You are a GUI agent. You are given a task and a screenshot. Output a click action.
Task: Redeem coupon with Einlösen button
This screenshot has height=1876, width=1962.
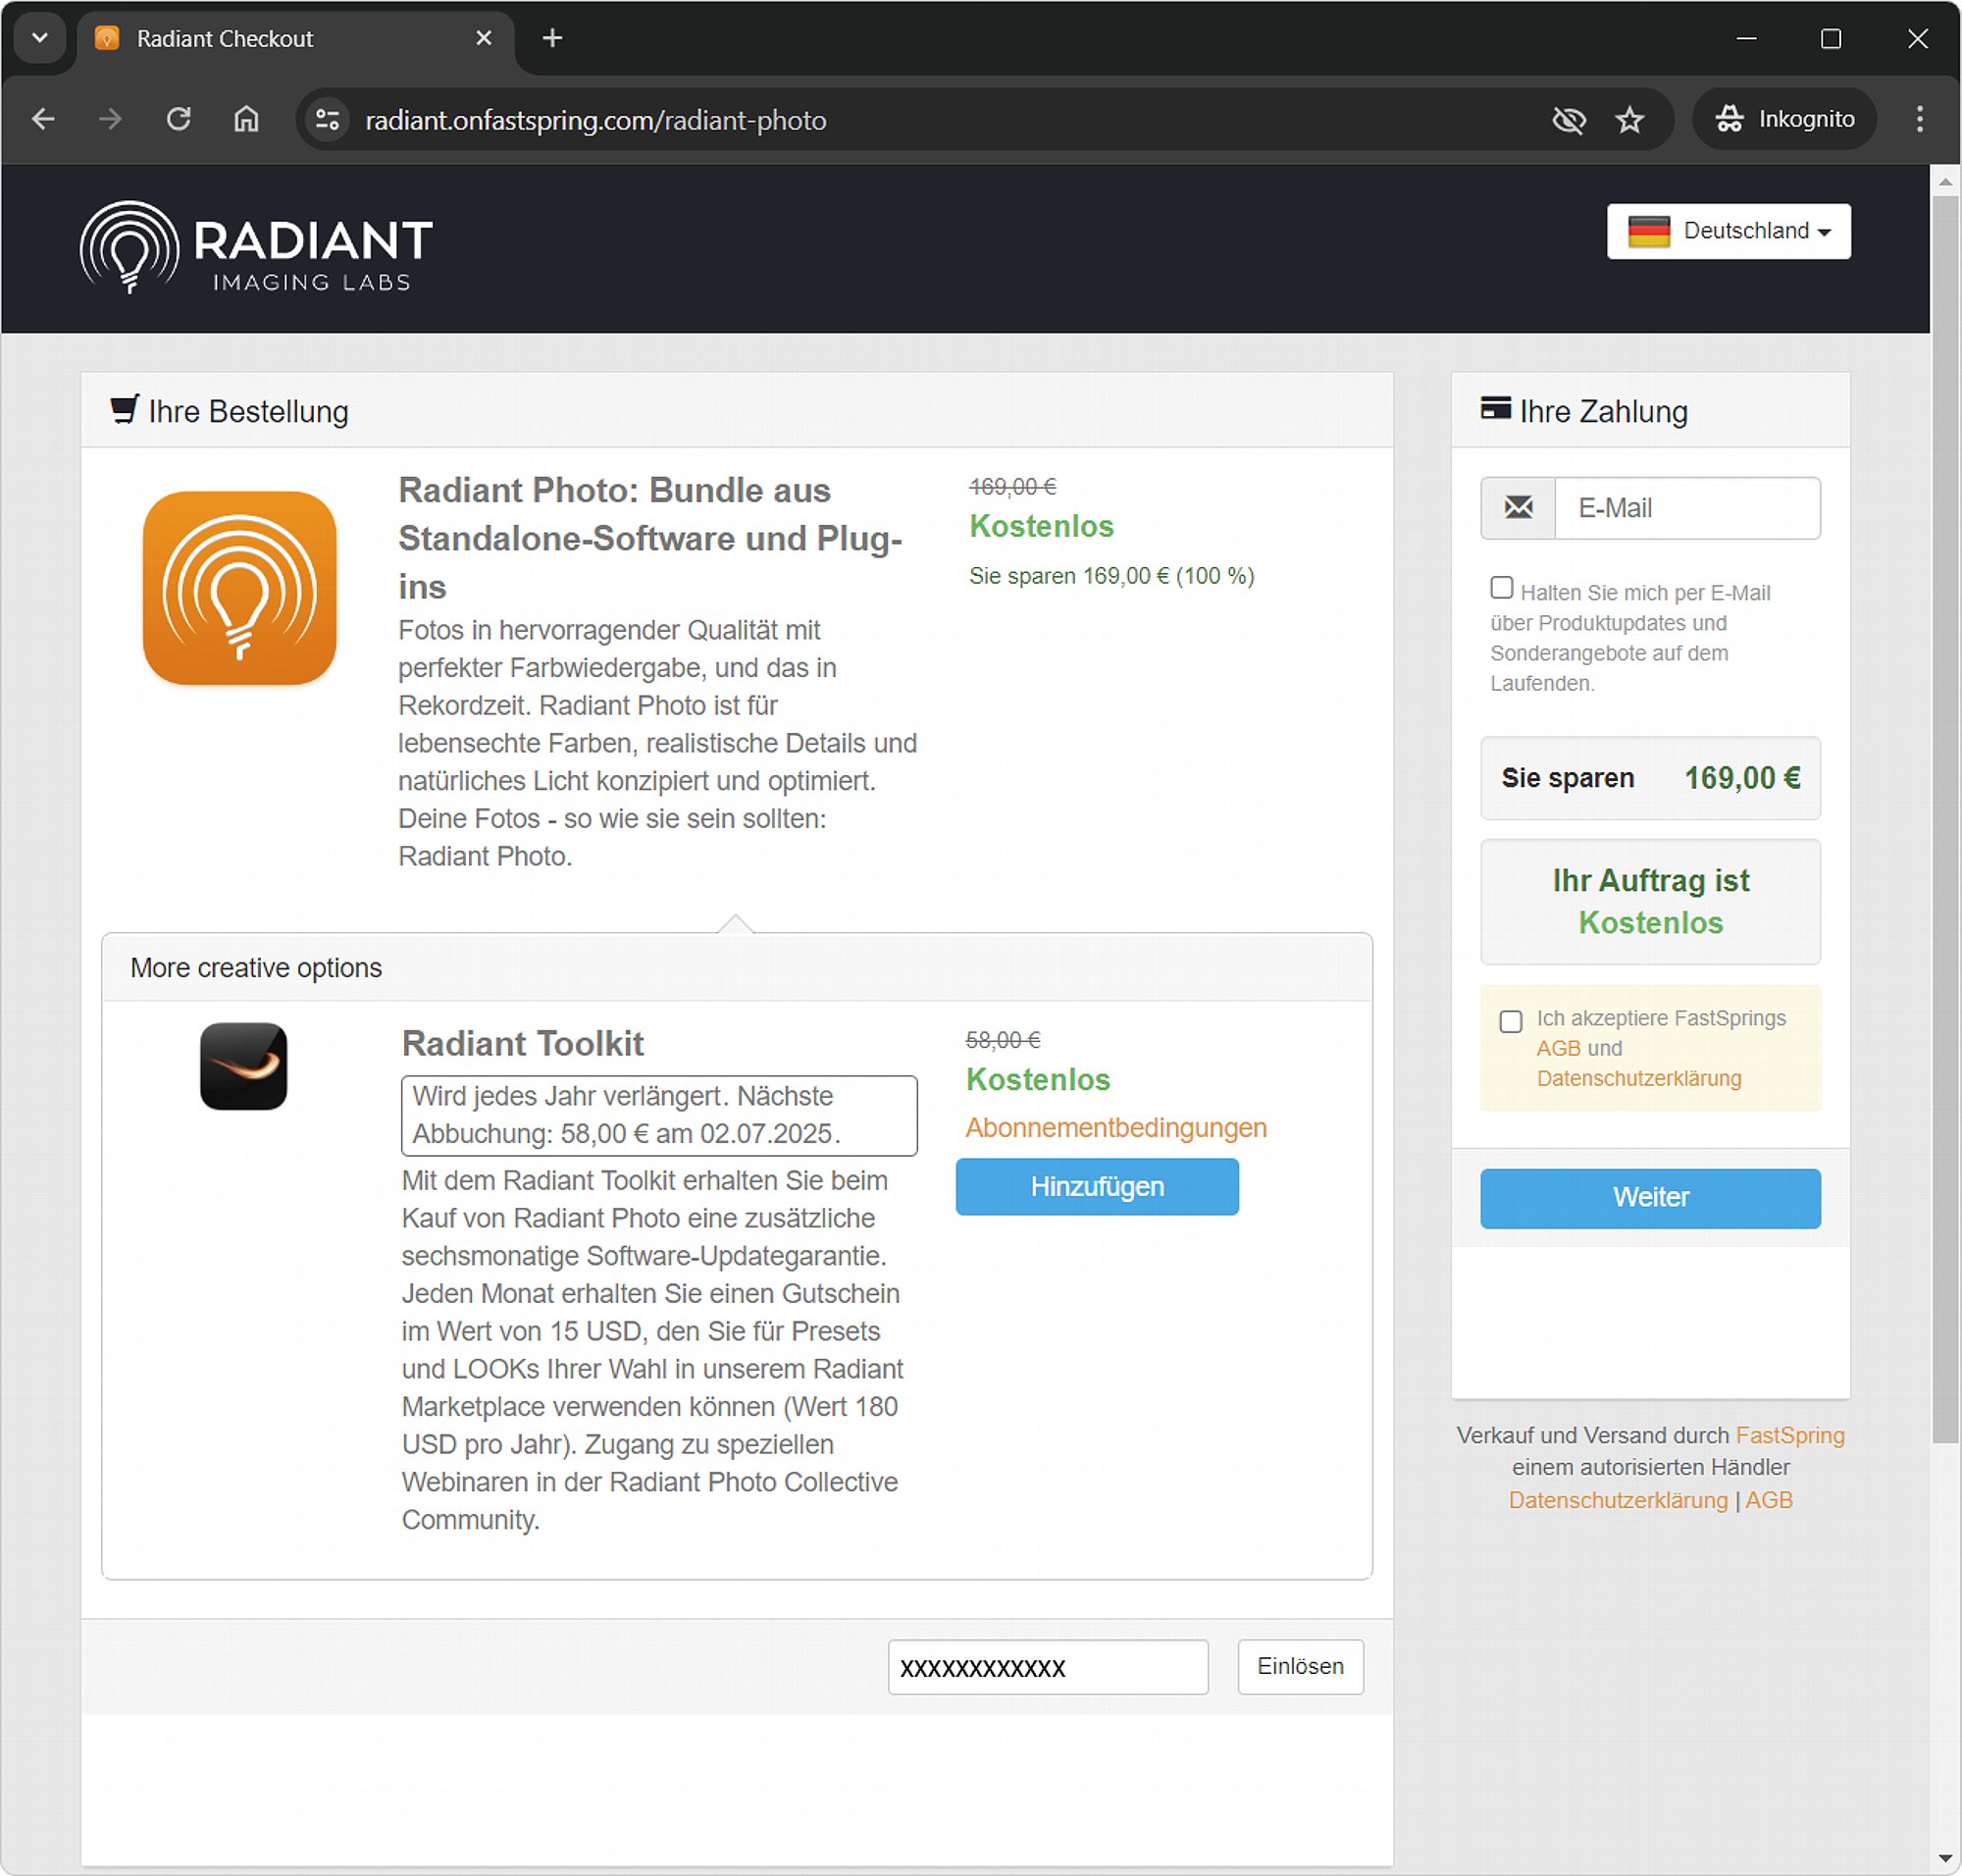click(x=1300, y=1667)
